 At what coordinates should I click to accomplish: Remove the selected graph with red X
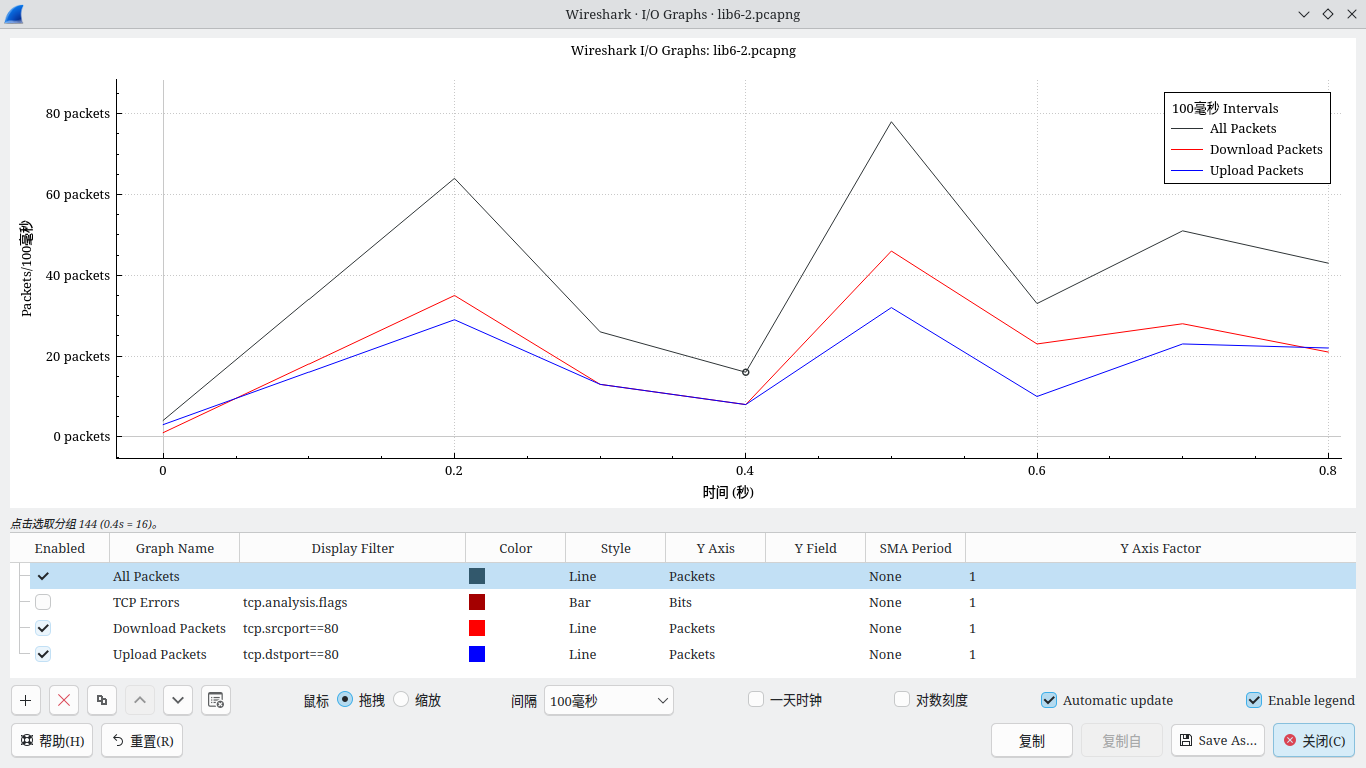(64, 700)
